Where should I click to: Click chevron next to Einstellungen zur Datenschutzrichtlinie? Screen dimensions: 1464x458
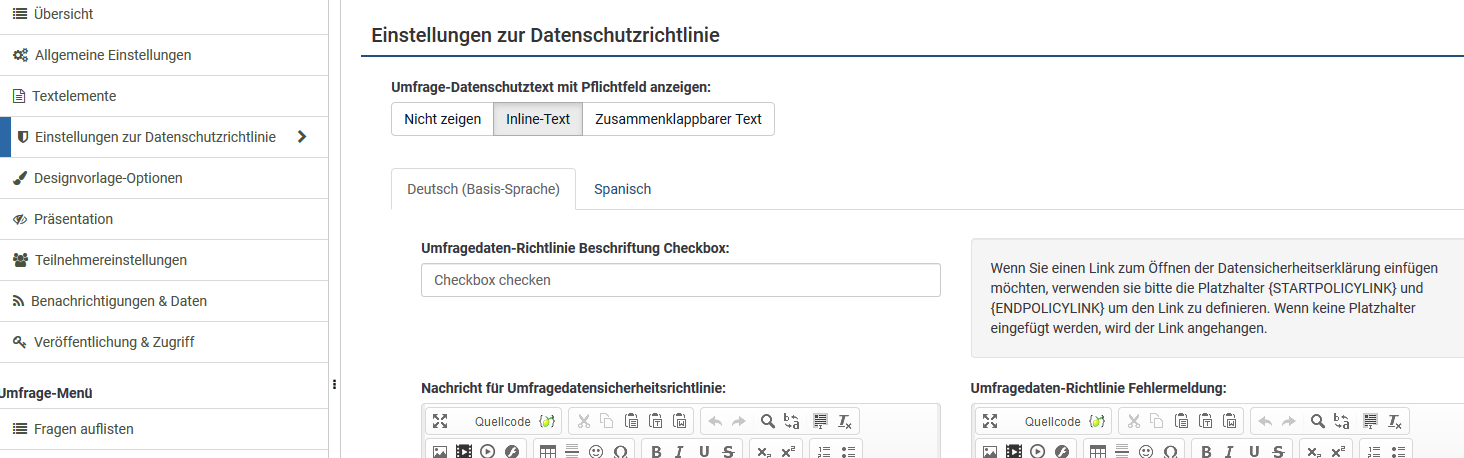tap(302, 137)
